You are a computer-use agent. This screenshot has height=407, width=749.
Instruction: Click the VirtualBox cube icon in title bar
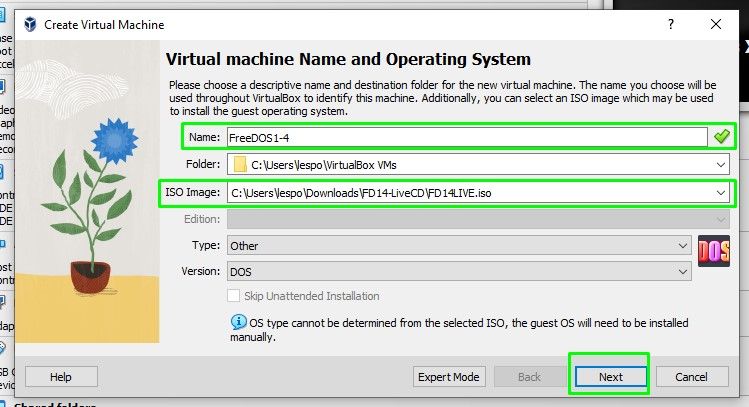[30, 24]
